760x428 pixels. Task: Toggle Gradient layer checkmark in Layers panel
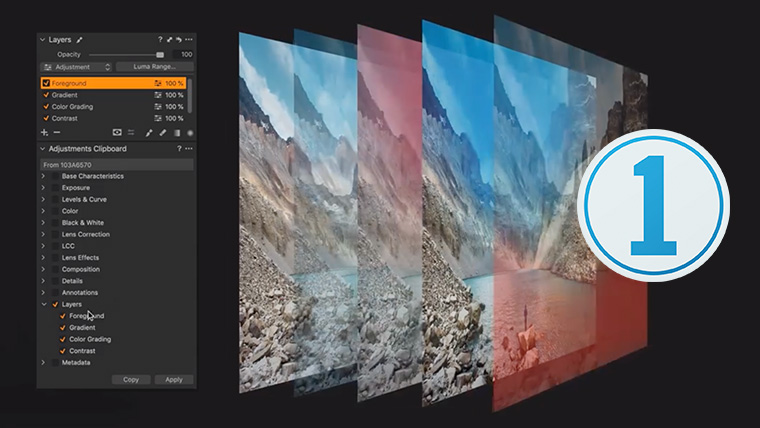tap(46, 95)
